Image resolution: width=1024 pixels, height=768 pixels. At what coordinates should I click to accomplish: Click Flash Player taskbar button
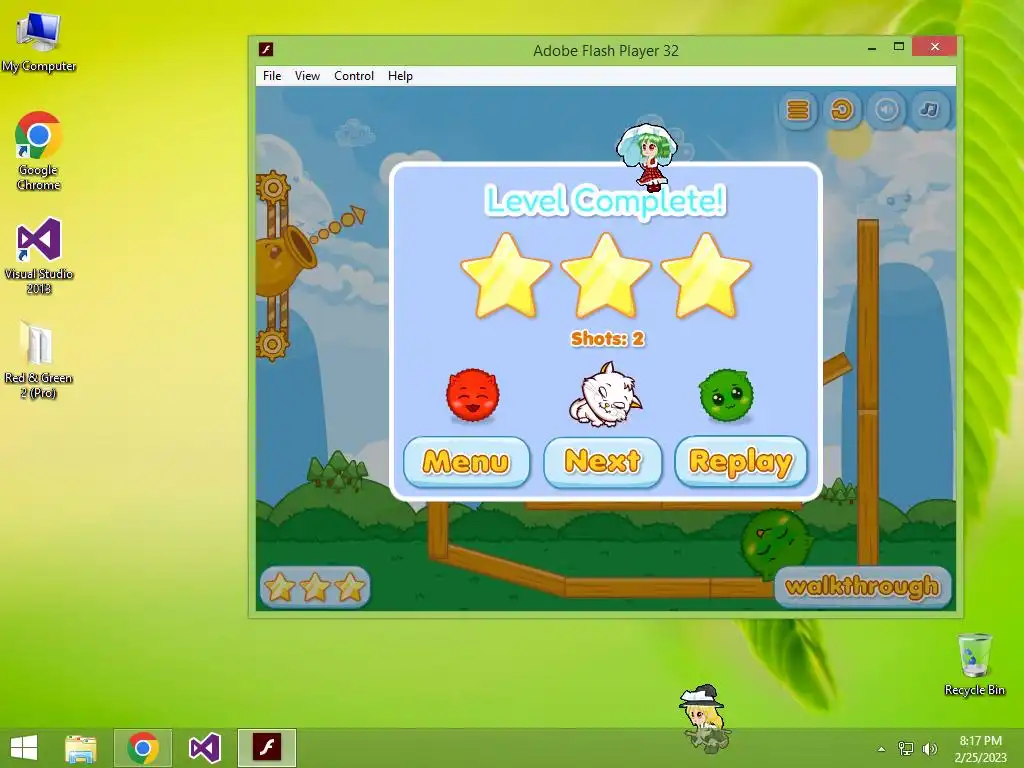pyautogui.click(x=266, y=748)
